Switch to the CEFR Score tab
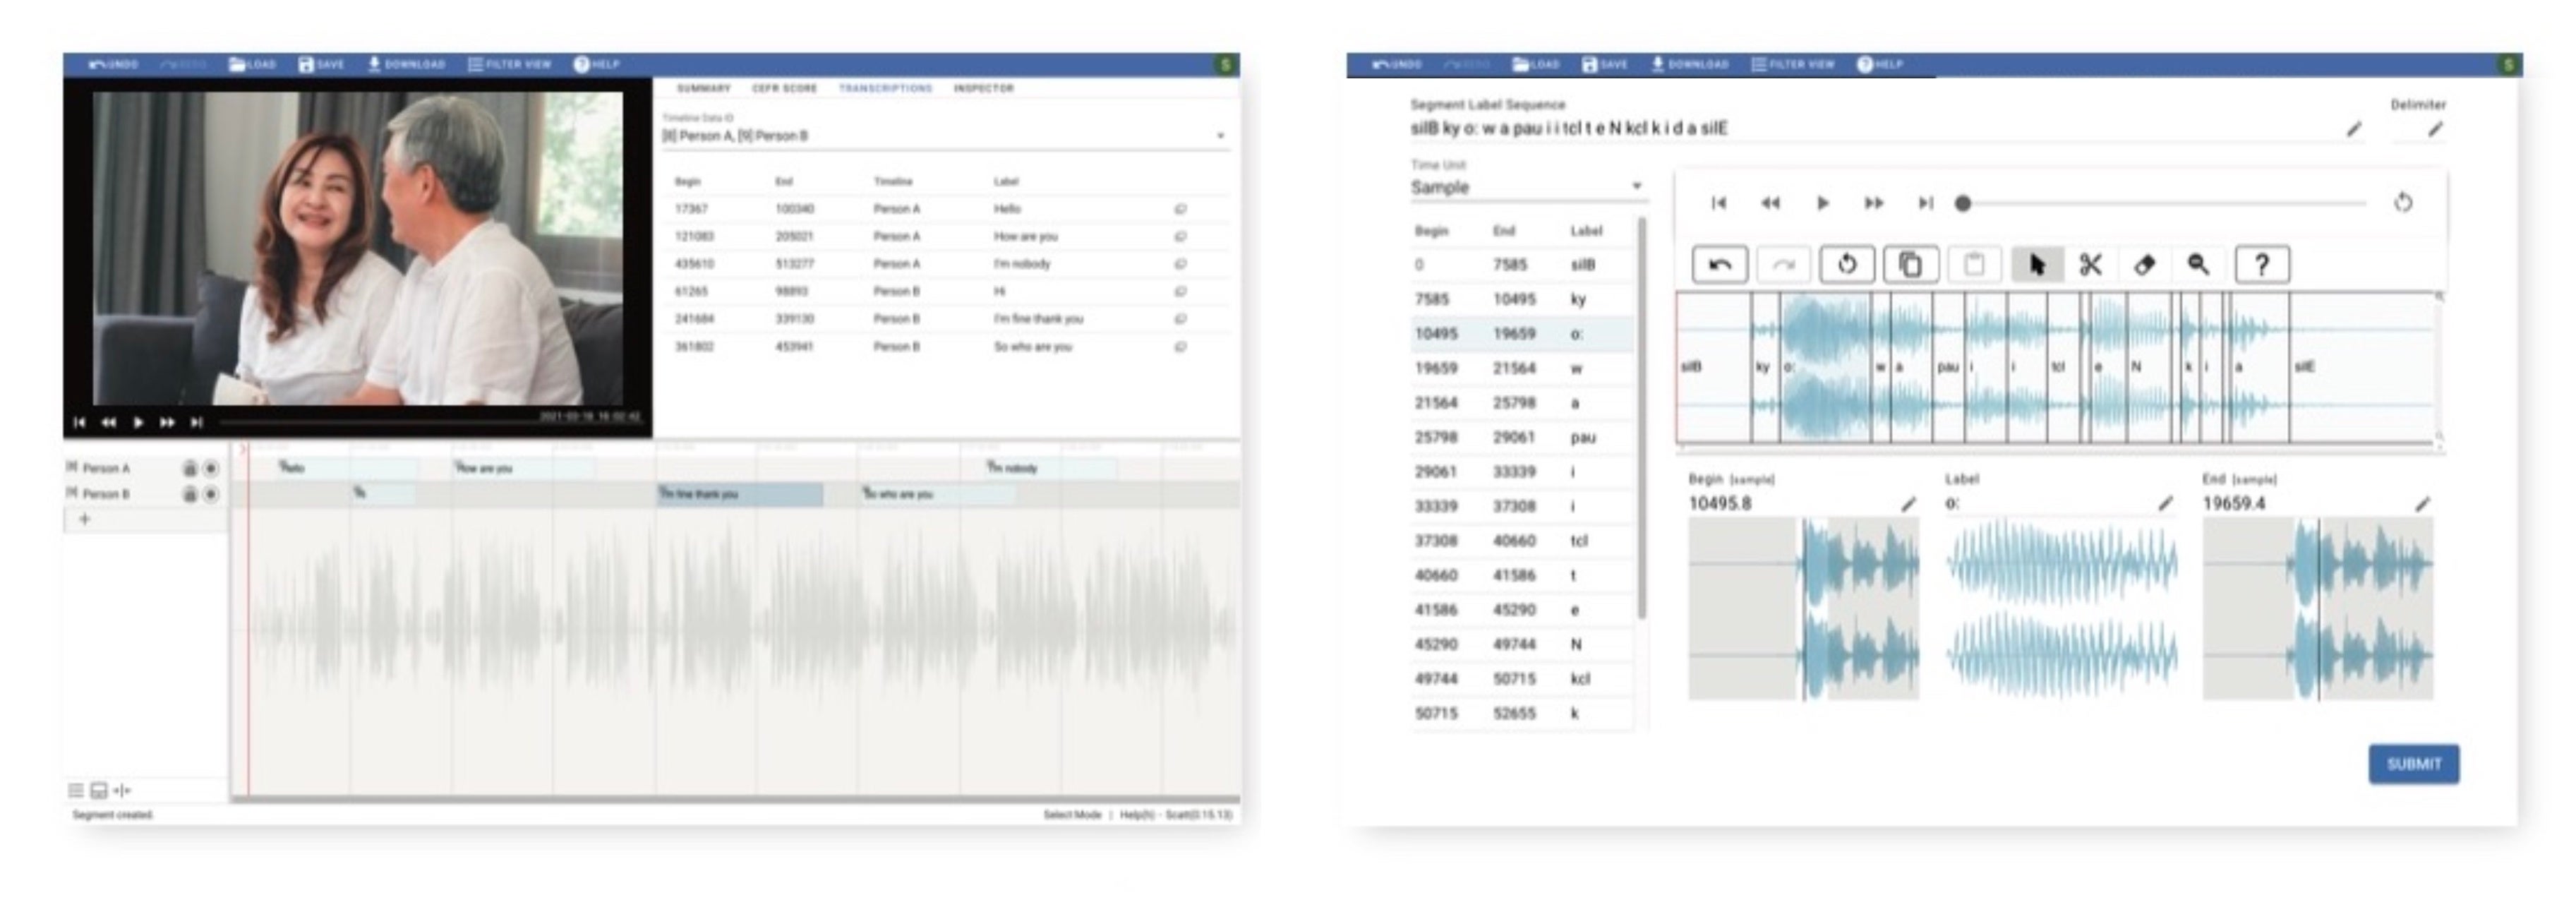 [784, 89]
